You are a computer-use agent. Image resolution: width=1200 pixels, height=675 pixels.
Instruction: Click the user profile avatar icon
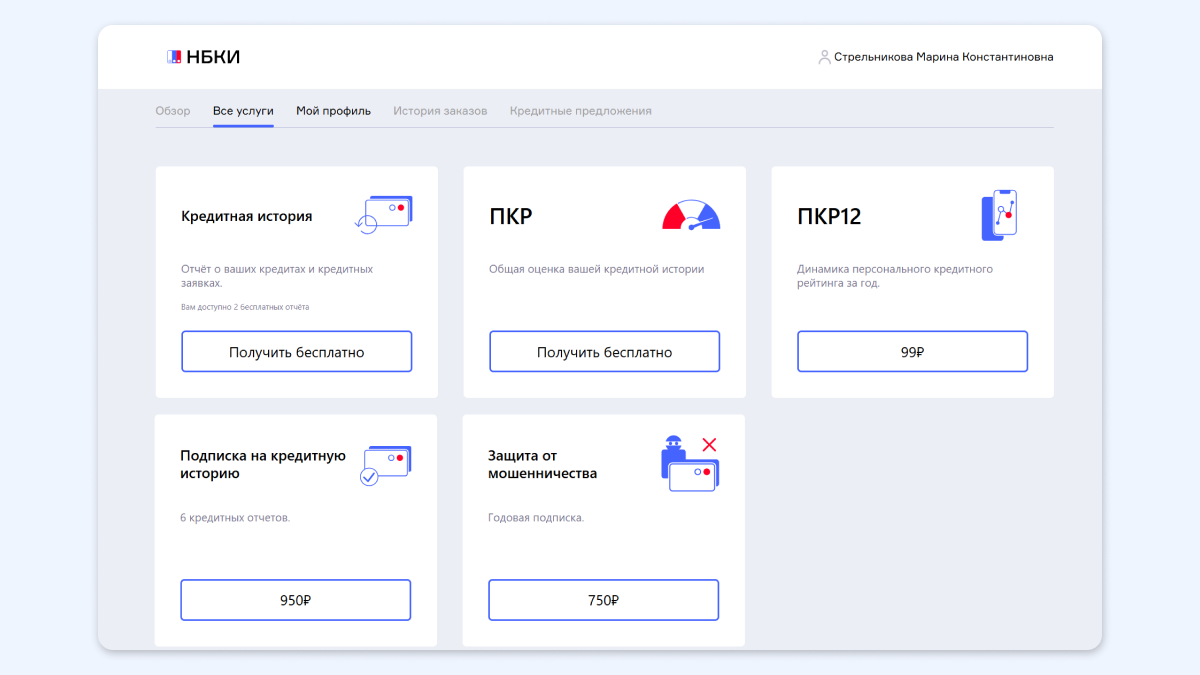pyautogui.click(x=824, y=57)
